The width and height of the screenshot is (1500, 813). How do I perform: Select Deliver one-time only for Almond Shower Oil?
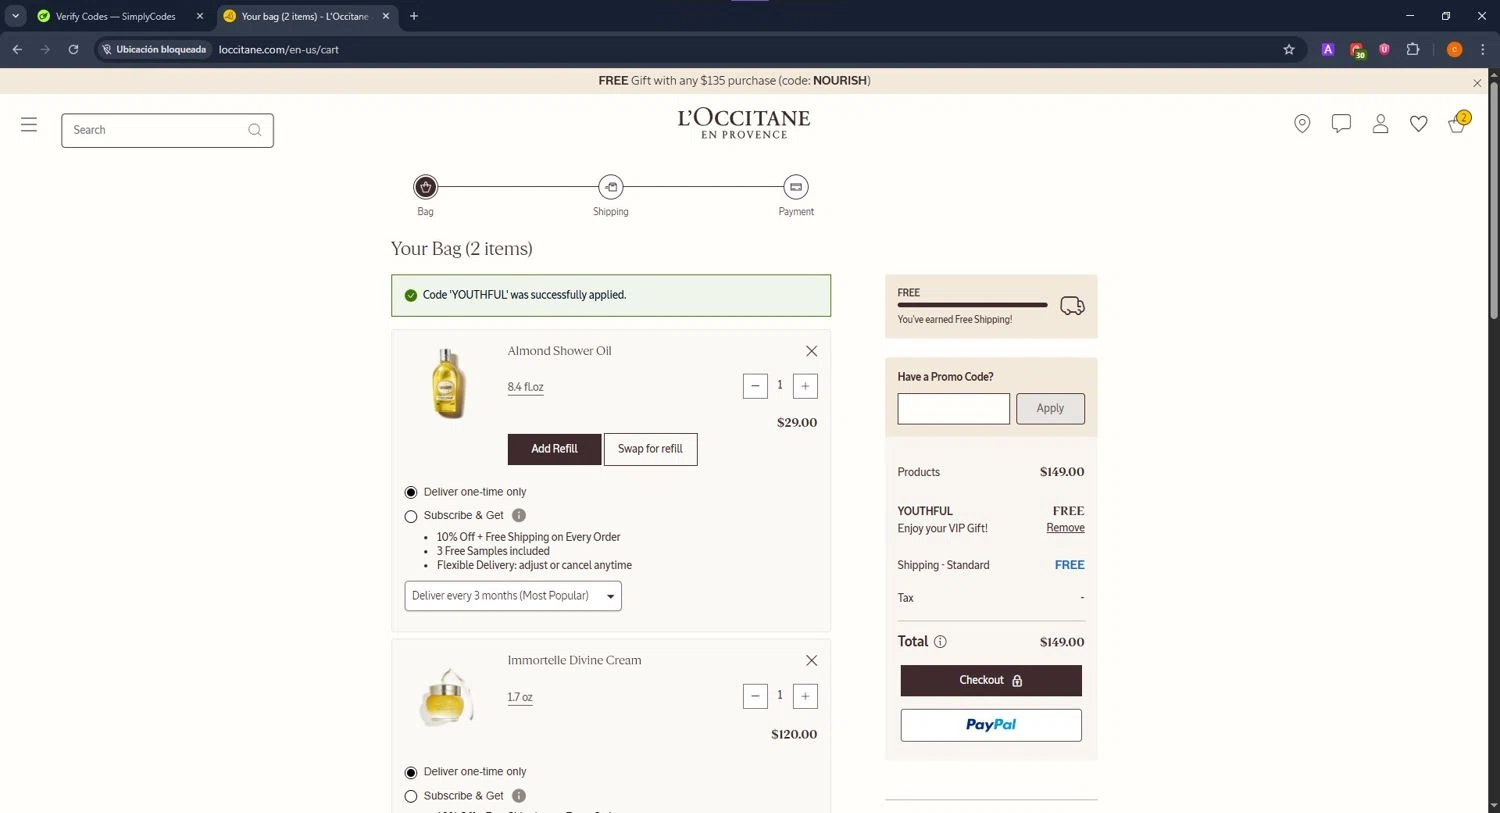411,493
